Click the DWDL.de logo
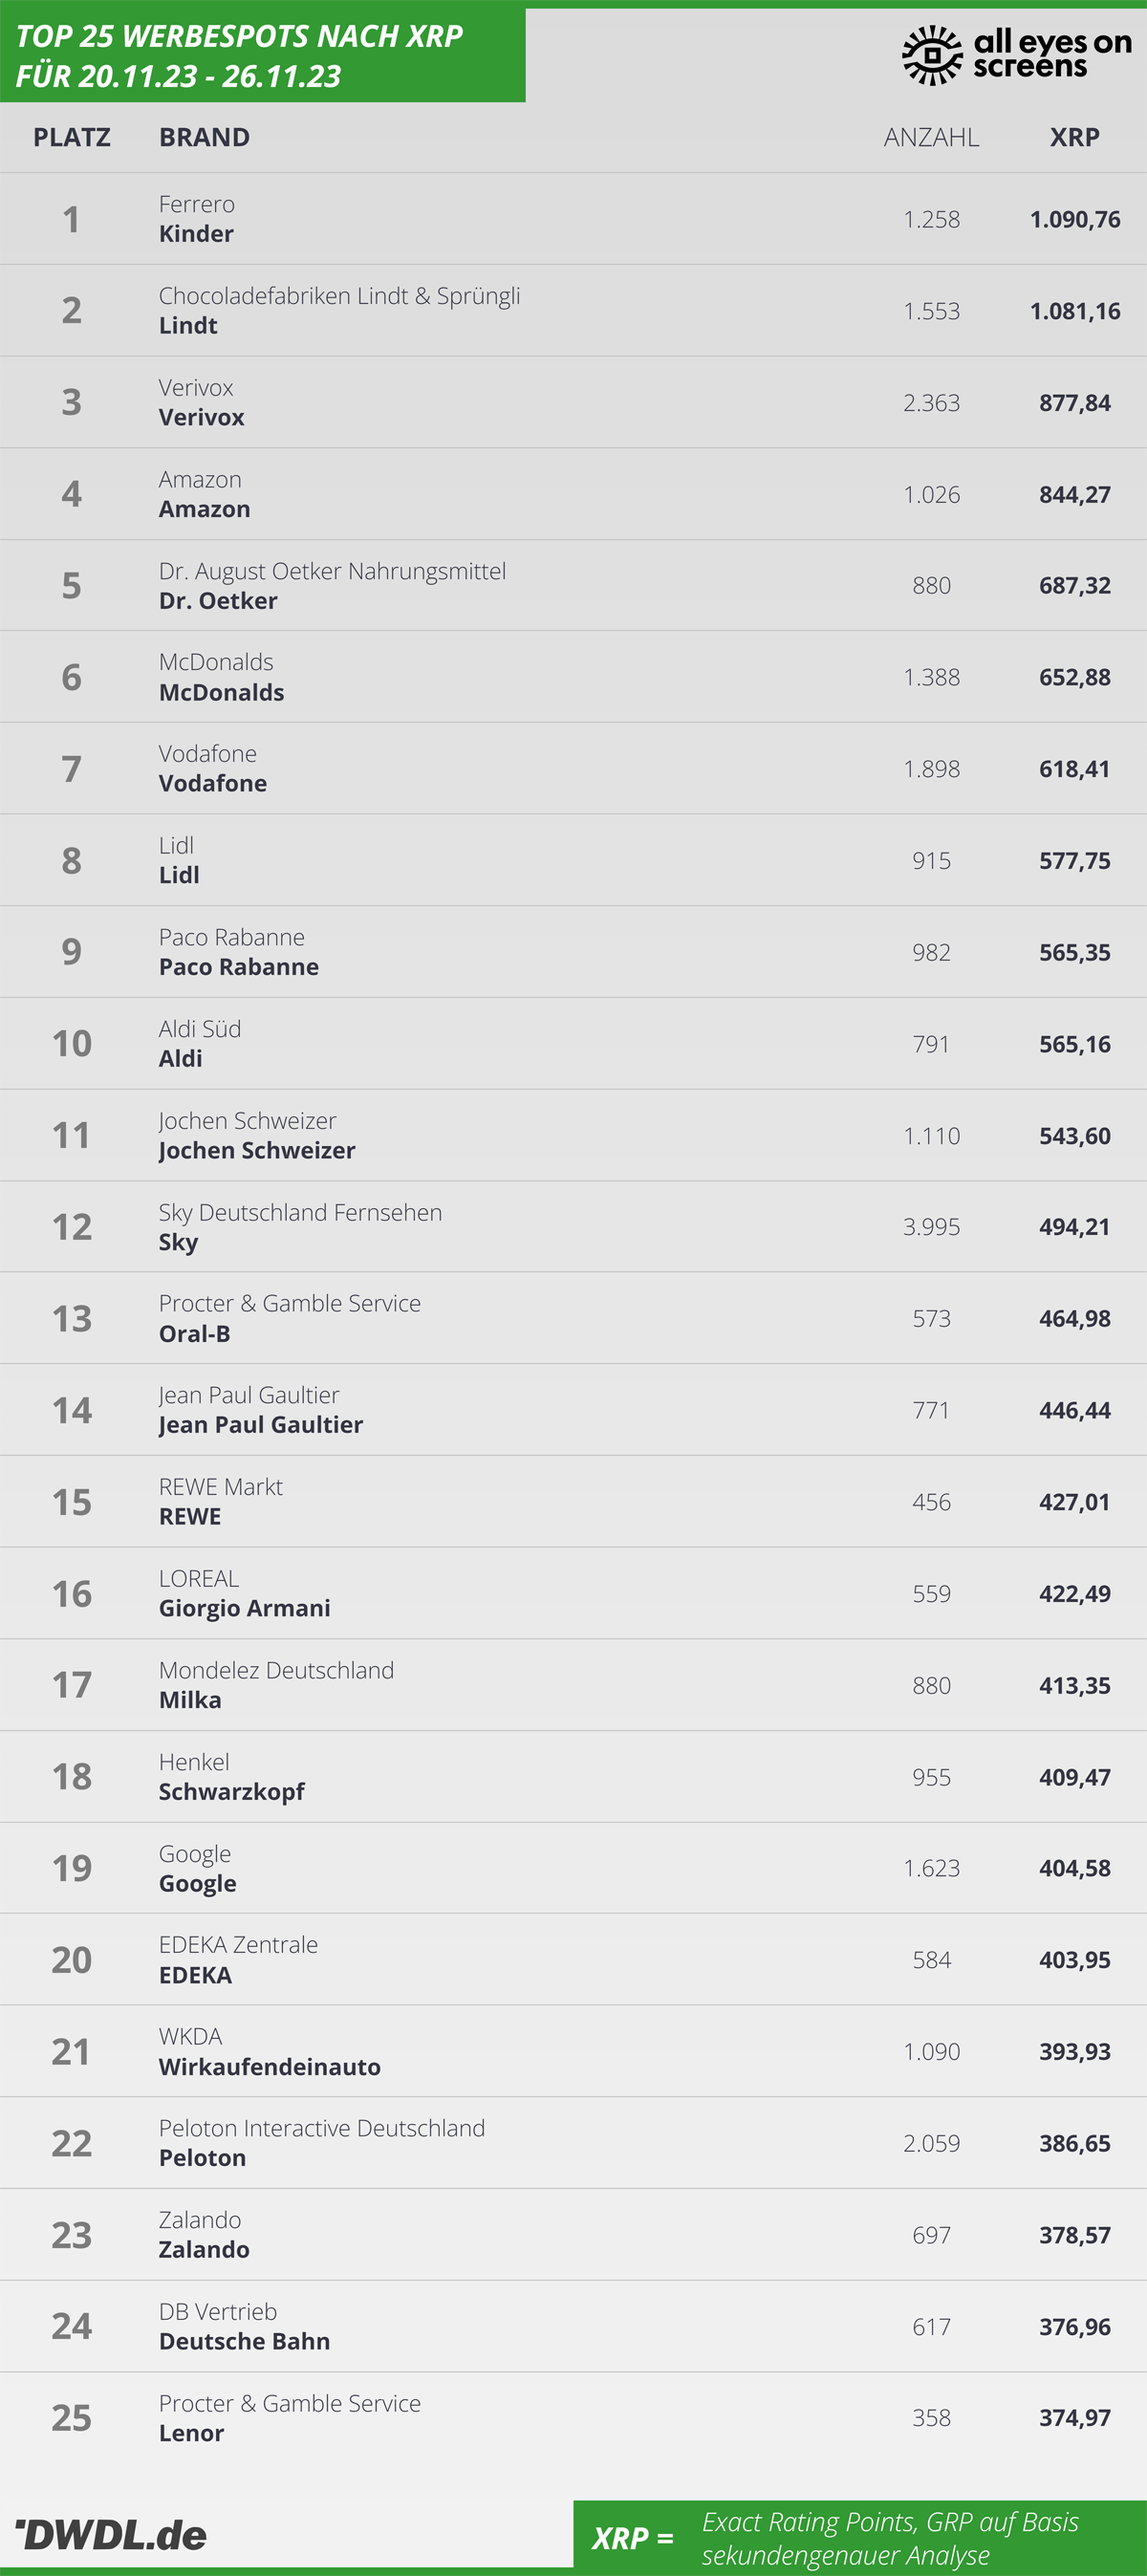The height and width of the screenshot is (2576, 1147). (111, 2534)
